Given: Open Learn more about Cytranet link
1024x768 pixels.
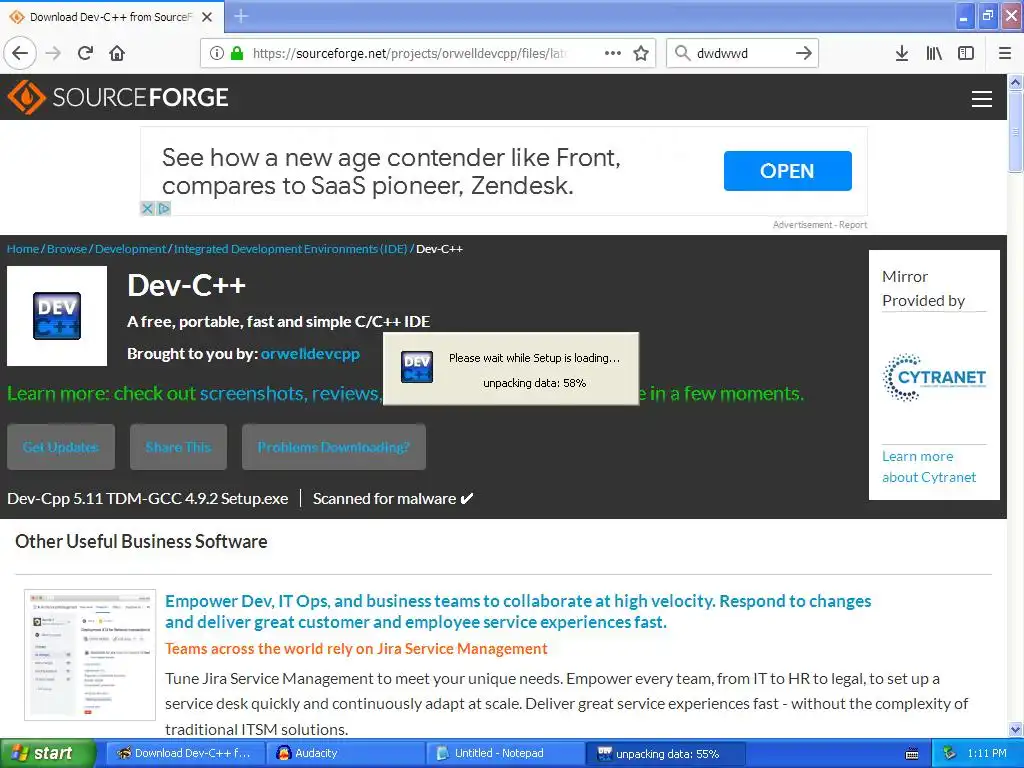Looking at the screenshot, I should tap(929, 466).
